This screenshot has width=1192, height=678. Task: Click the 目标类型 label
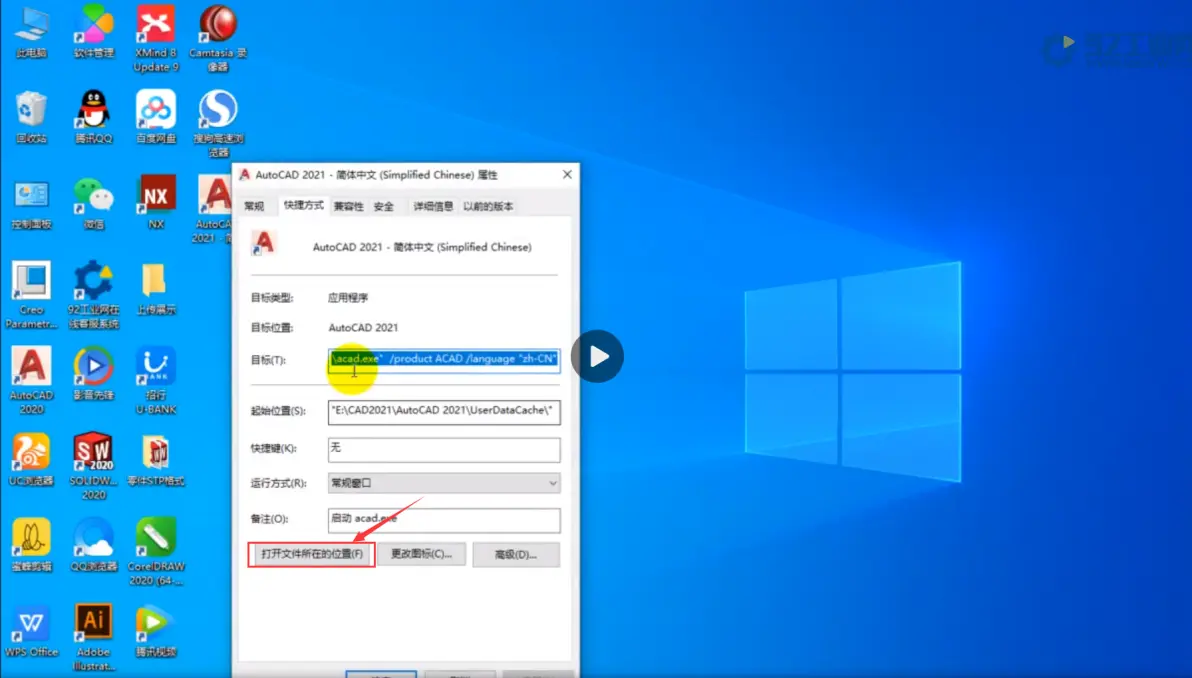272,298
